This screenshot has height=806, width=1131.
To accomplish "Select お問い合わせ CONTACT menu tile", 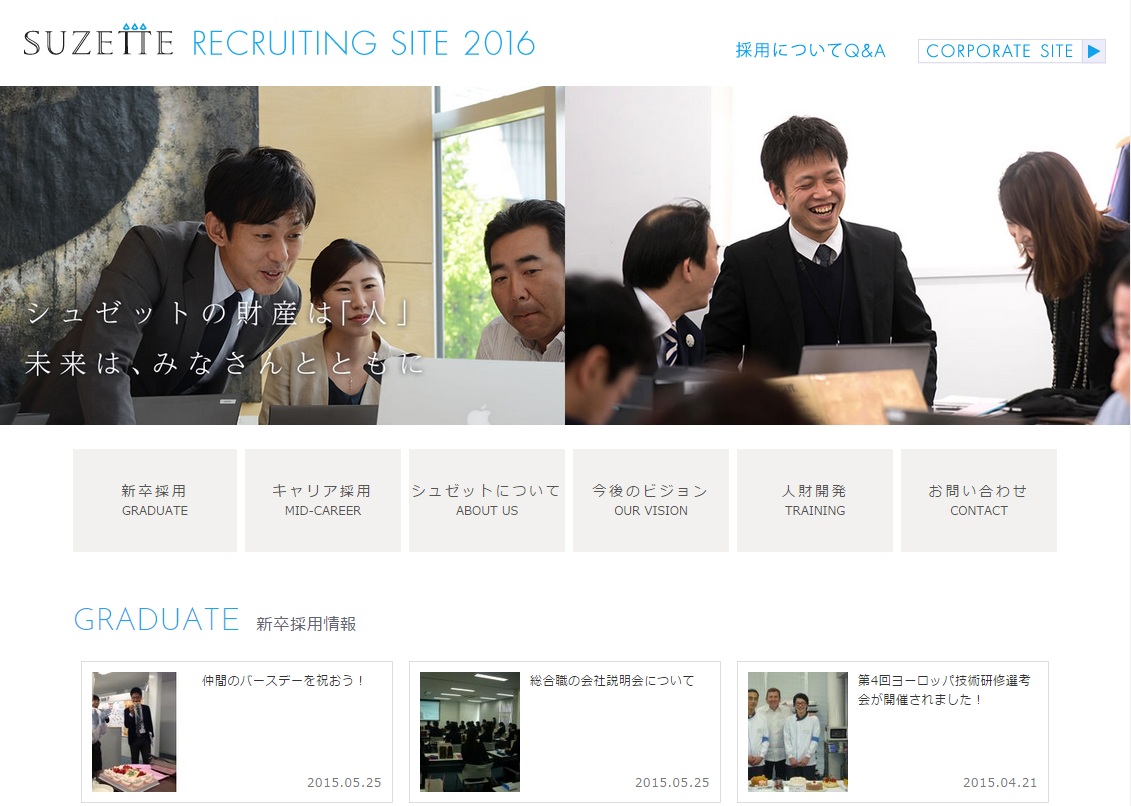I will pos(979,500).
